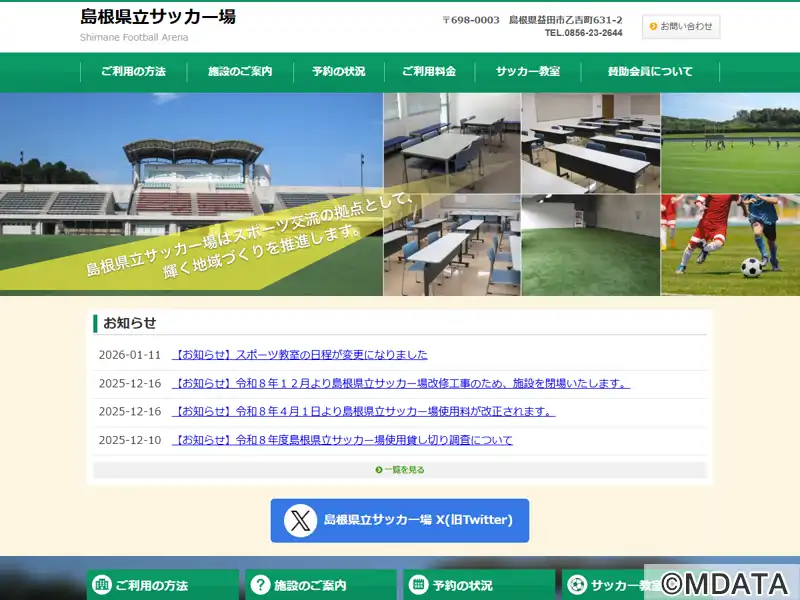The image size is (800, 600).
Task: Click the arrow icon in お問い合わせ button
Action: point(653,27)
